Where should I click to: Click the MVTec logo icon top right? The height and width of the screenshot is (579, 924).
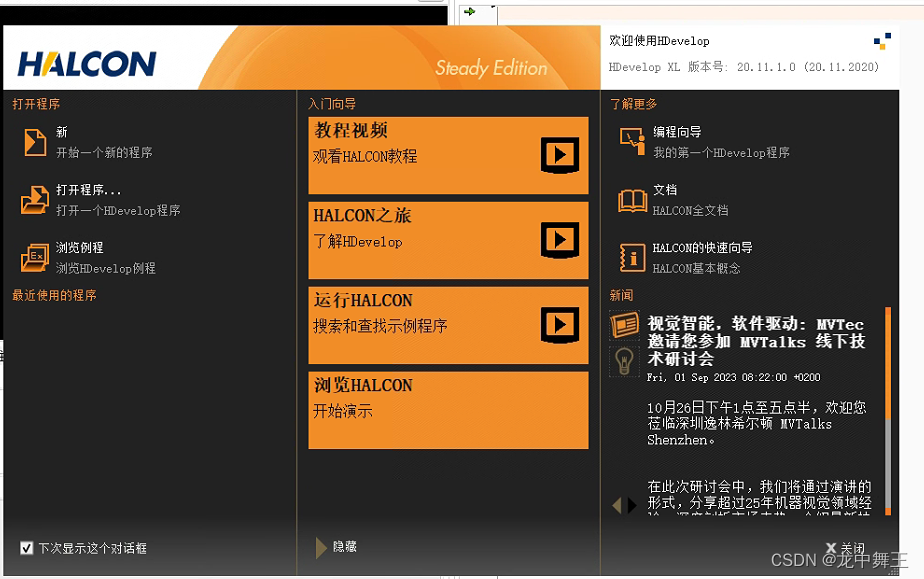pyautogui.click(x=882, y=41)
